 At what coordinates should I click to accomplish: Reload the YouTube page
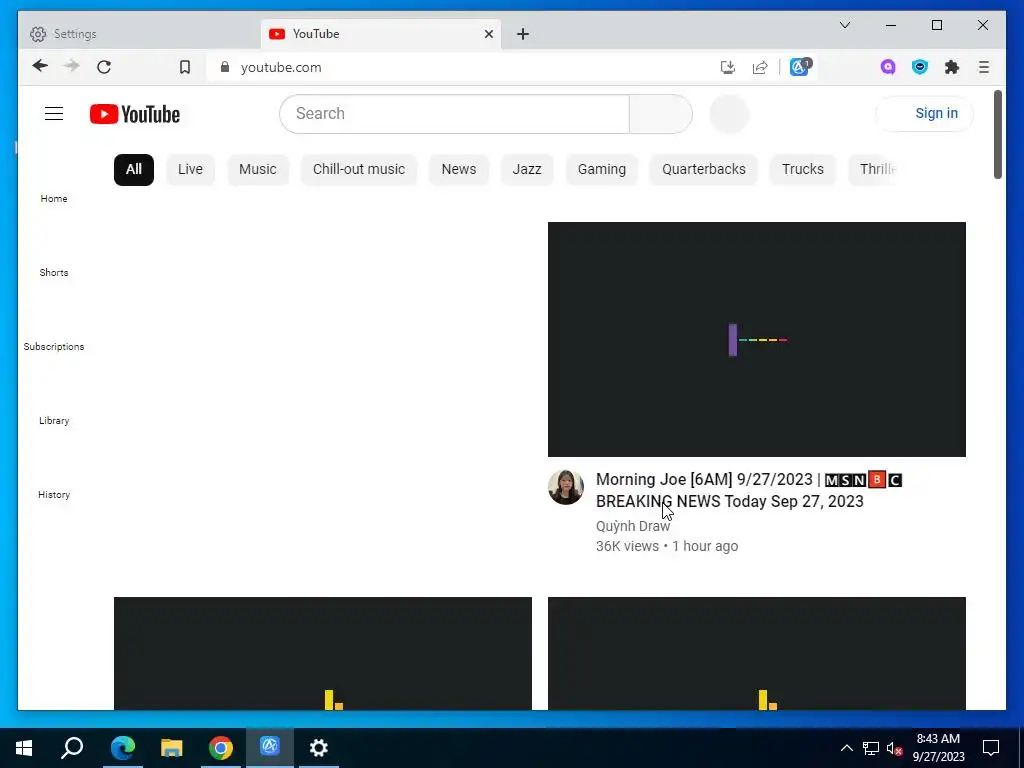click(x=104, y=67)
